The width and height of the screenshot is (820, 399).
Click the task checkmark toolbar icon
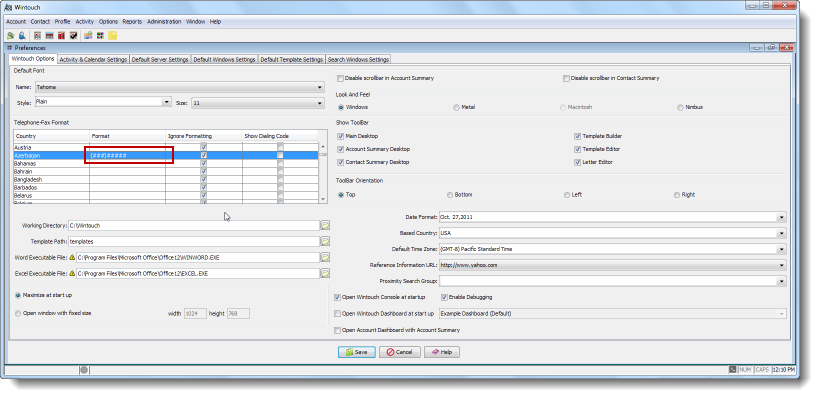tap(74, 36)
